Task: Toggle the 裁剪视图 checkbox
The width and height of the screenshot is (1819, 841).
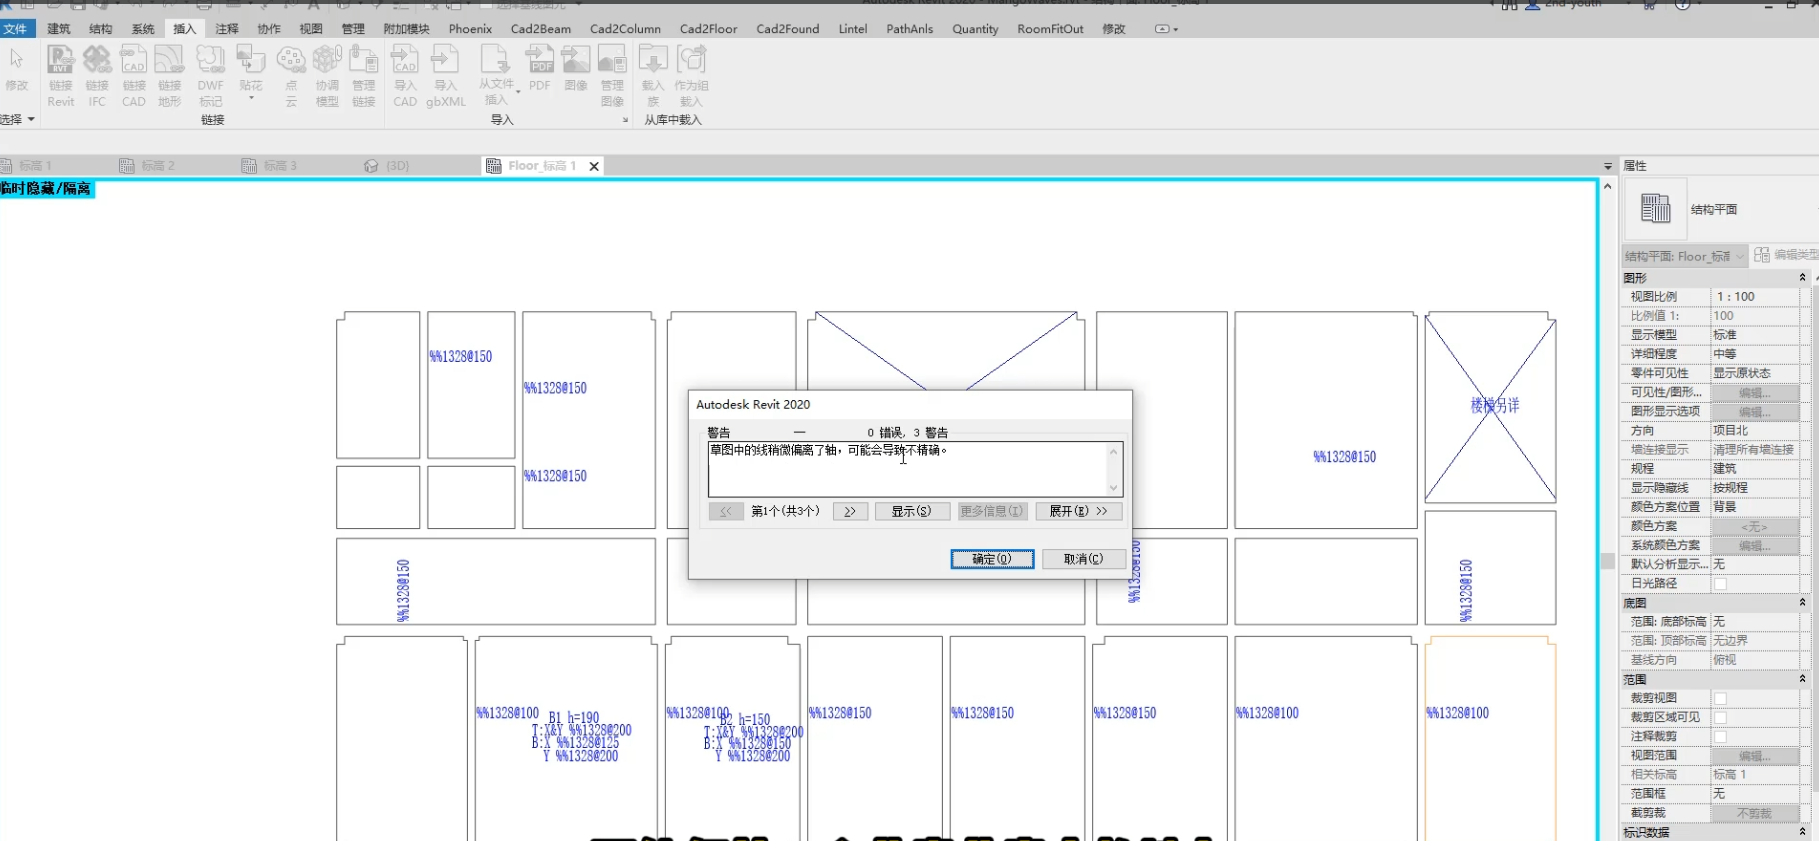Action: click(x=1720, y=698)
